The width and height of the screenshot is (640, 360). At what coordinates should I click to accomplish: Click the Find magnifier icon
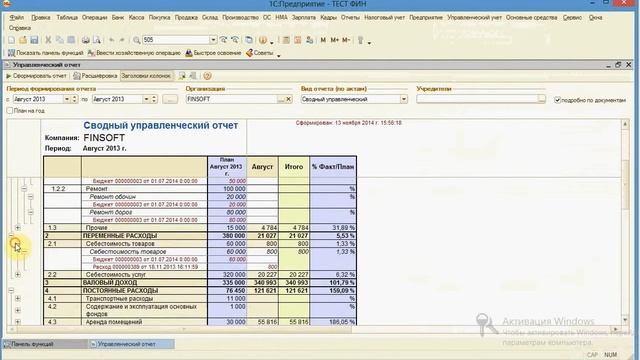(x=137, y=40)
